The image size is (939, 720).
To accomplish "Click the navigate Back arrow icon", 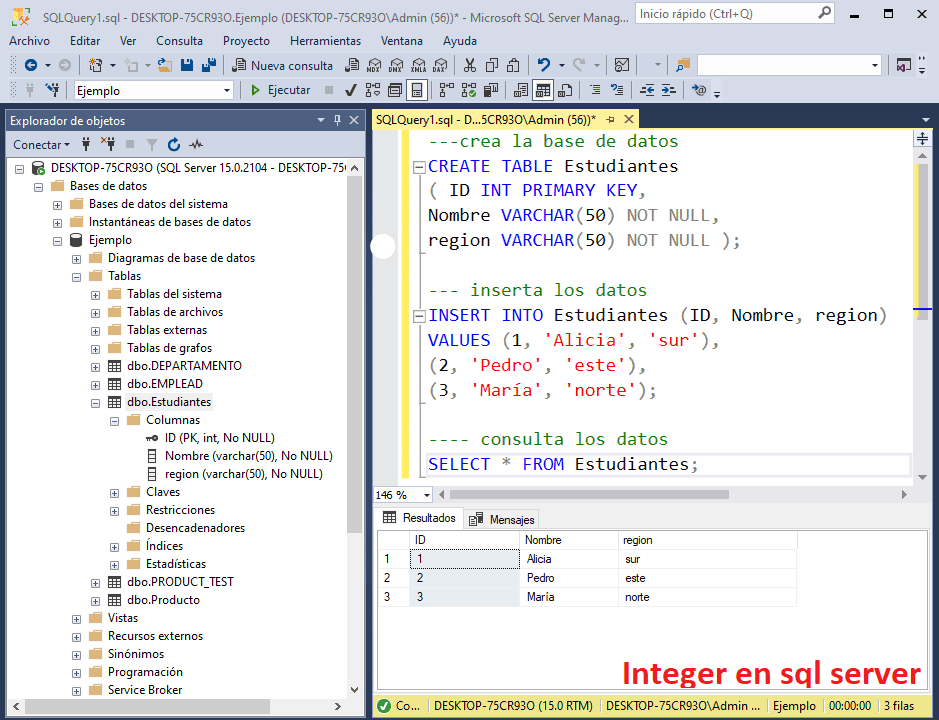I will [31, 65].
